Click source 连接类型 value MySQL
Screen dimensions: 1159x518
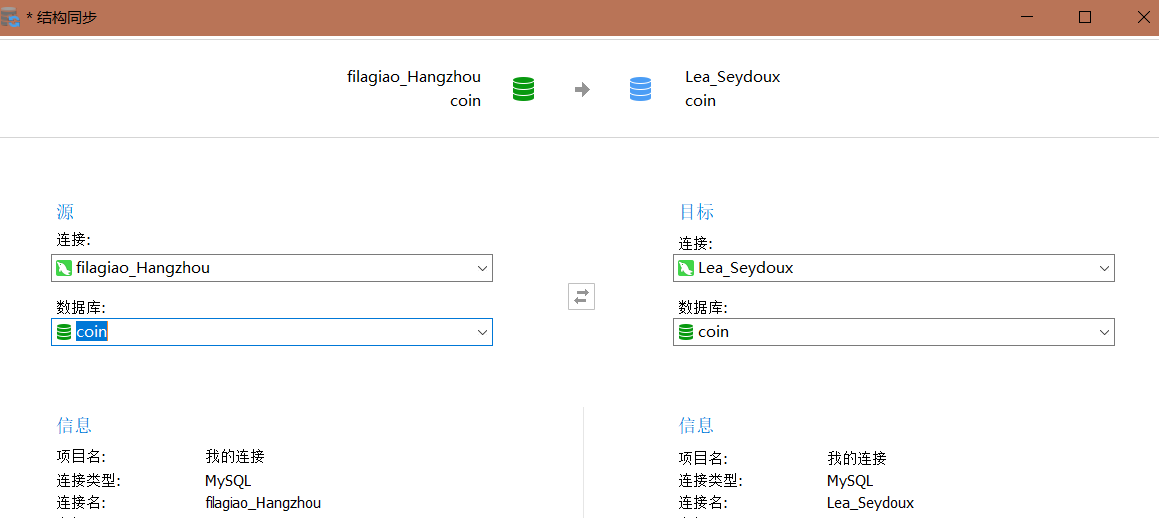[228, 481]
